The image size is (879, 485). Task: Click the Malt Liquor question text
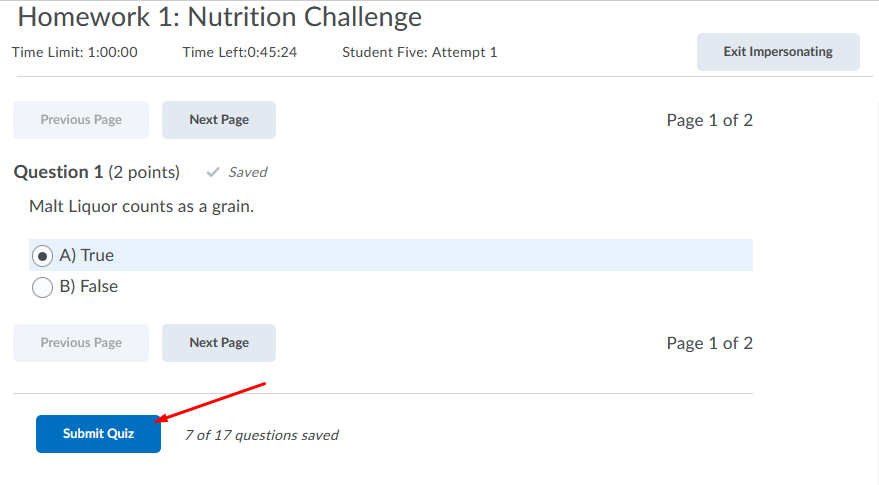pos(142,207)
